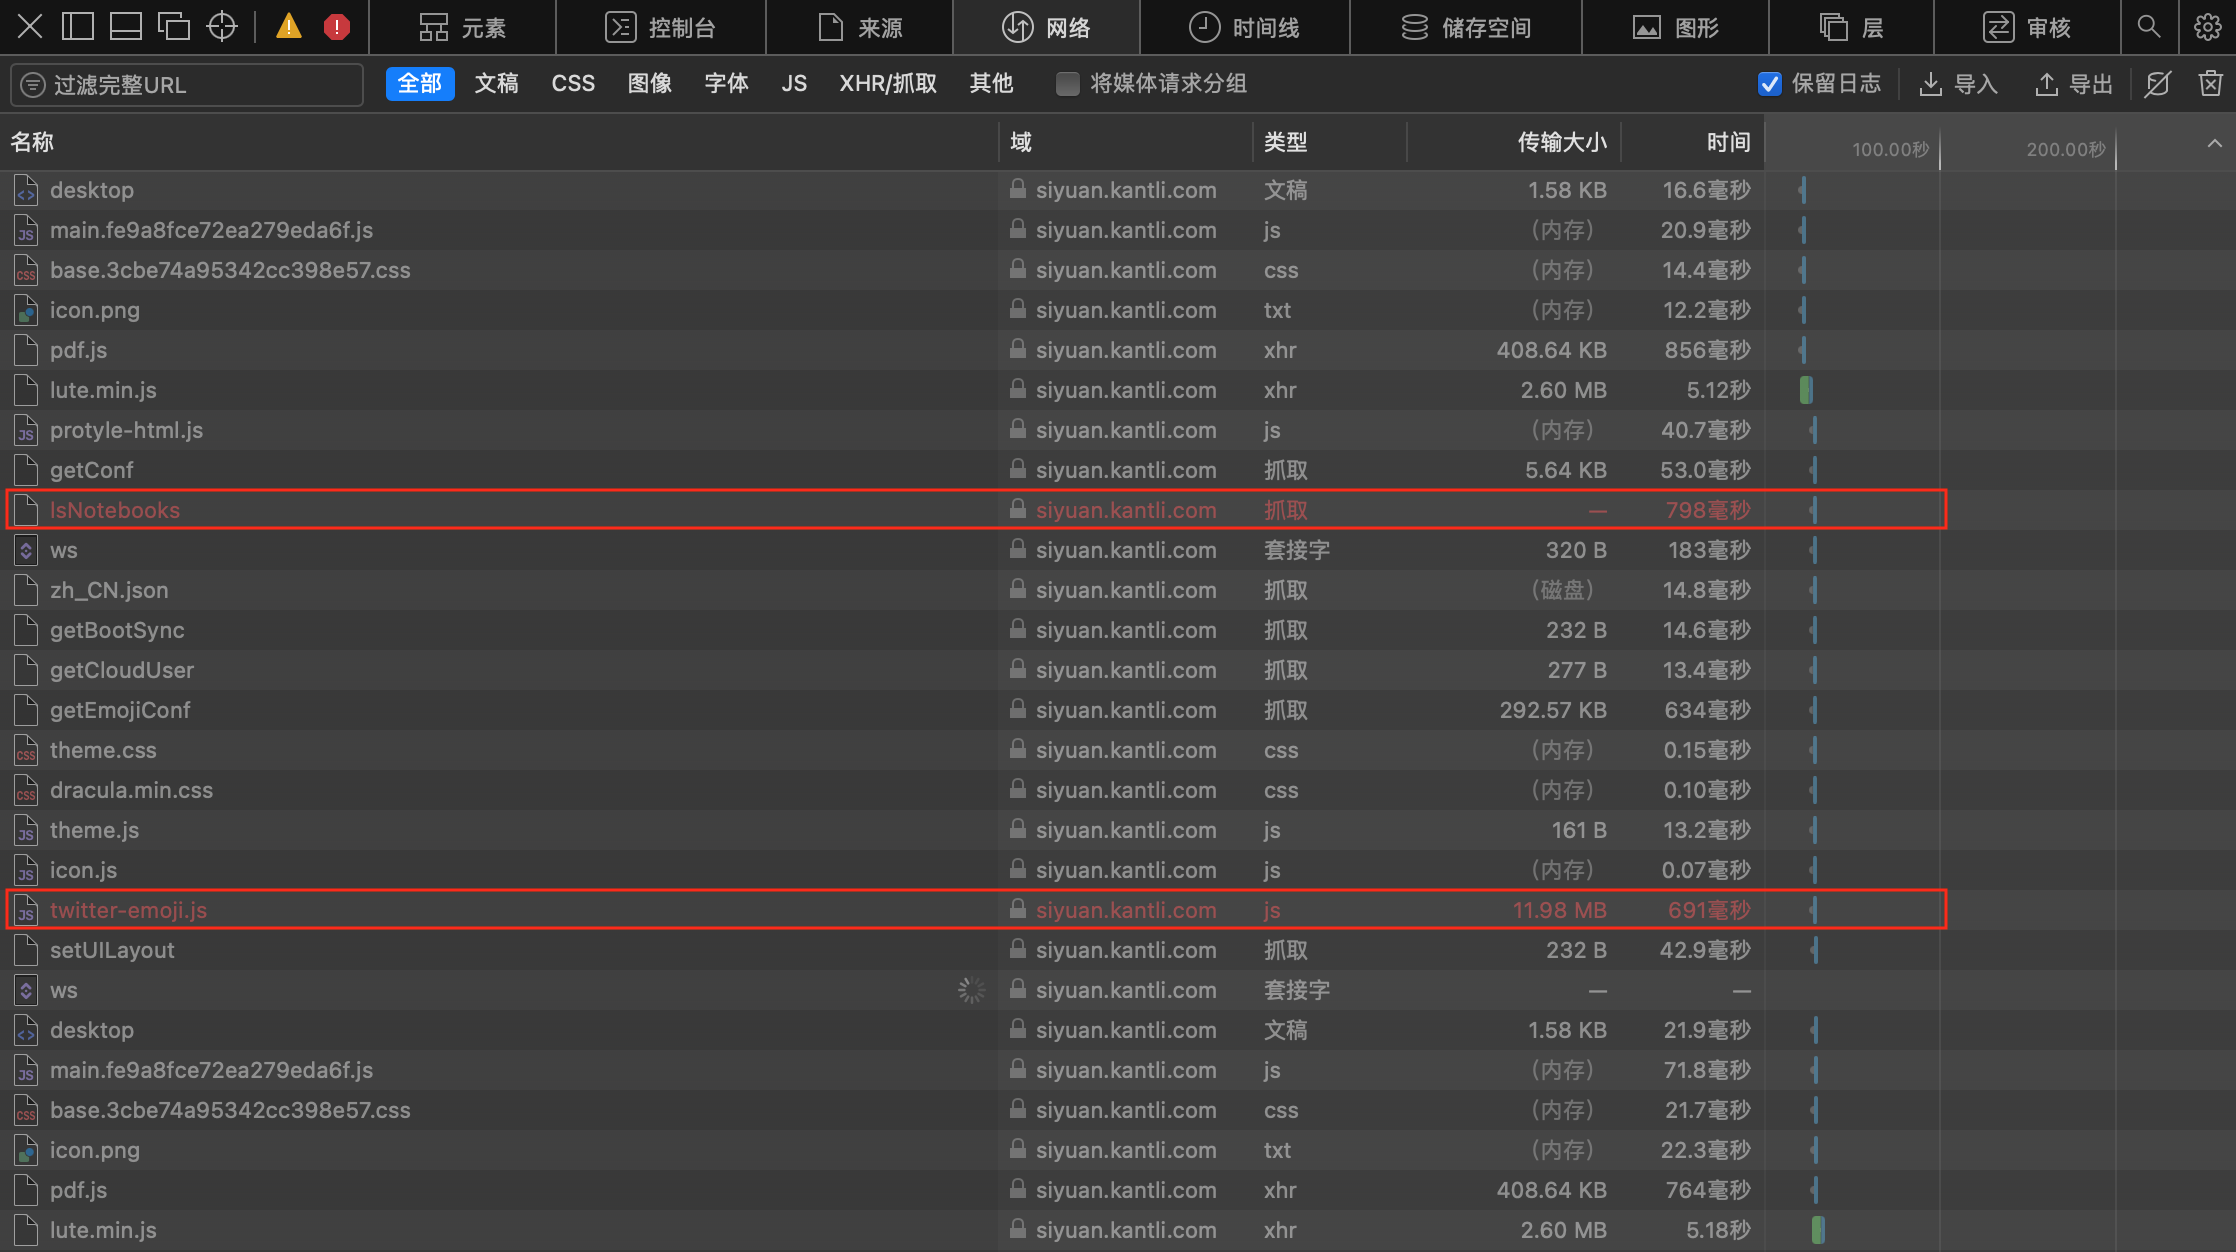2236x1252 pixels.
Task: Switch to the 层 tab
Action: point(1852,27)
